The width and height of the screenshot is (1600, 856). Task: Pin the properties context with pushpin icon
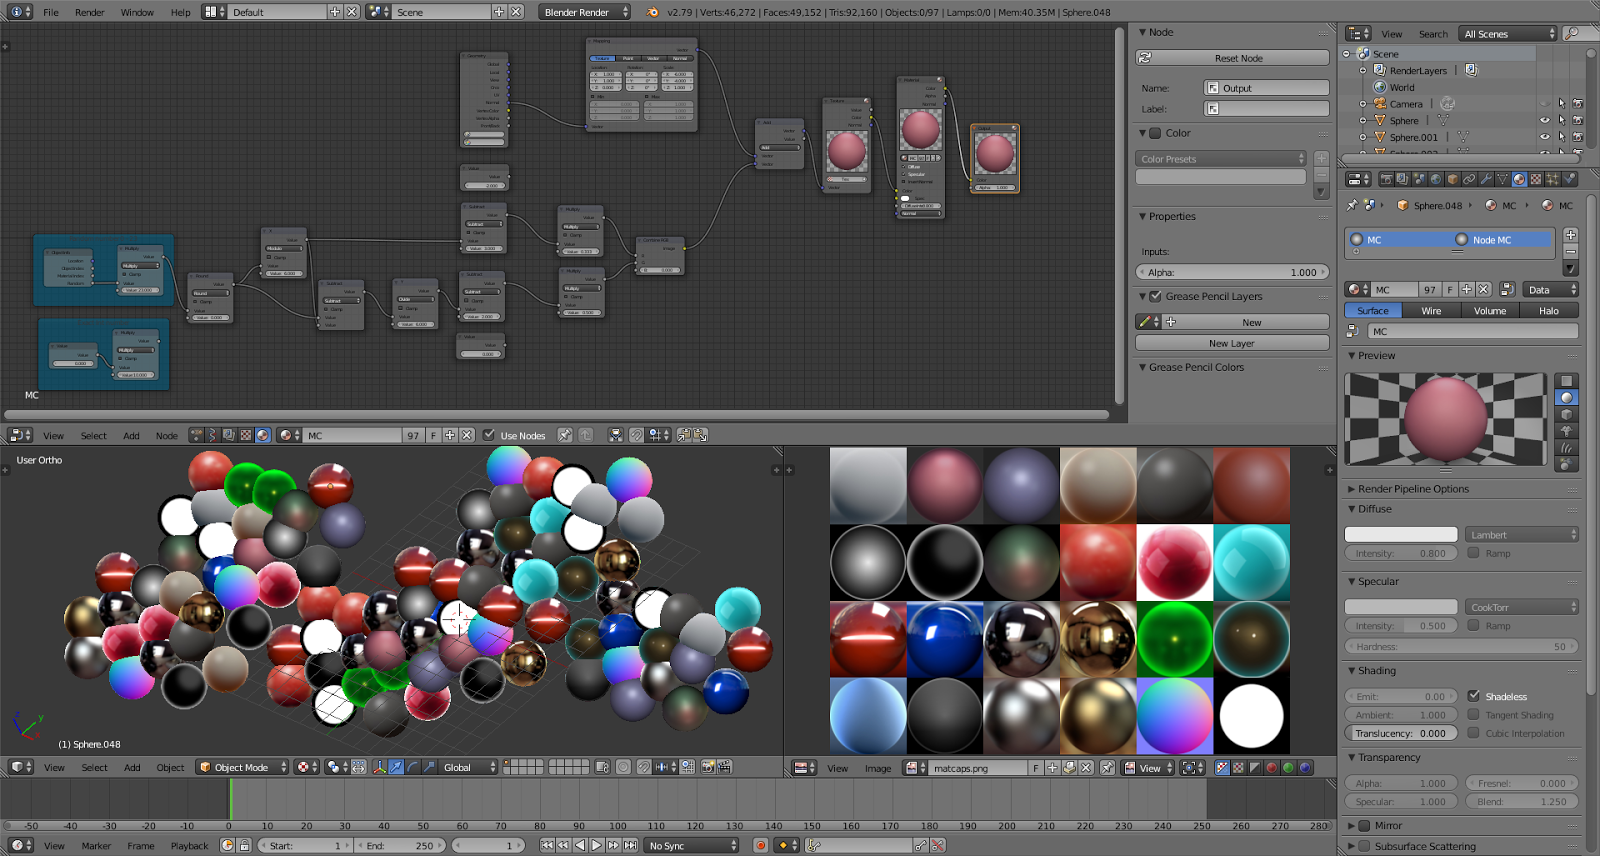(x=1352, y=205)
